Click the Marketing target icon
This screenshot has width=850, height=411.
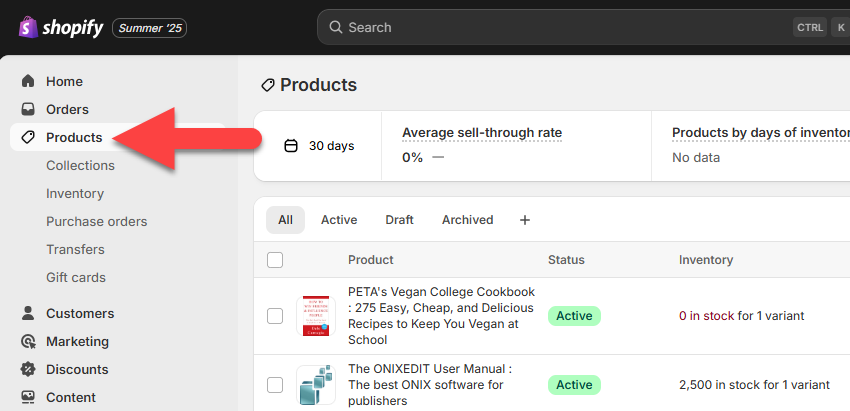(x=28, y=342)
